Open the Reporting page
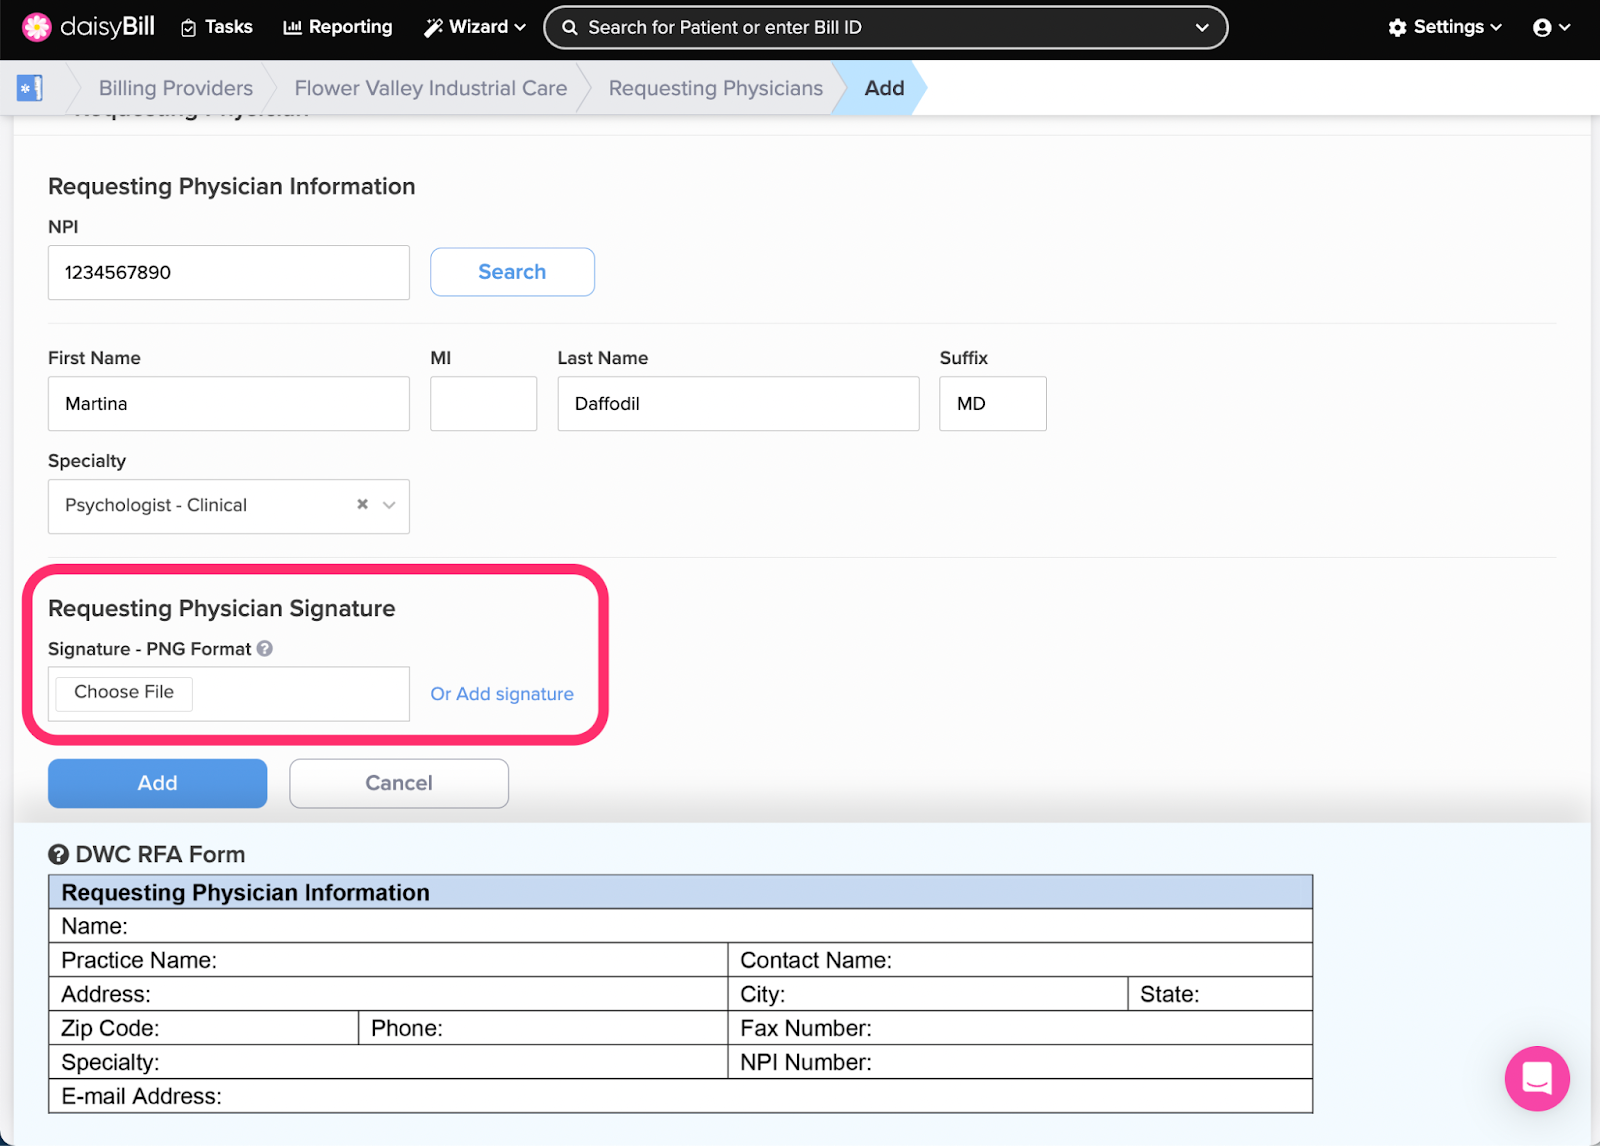The width and height of the screenshot is (1600, 1146). 338,27
